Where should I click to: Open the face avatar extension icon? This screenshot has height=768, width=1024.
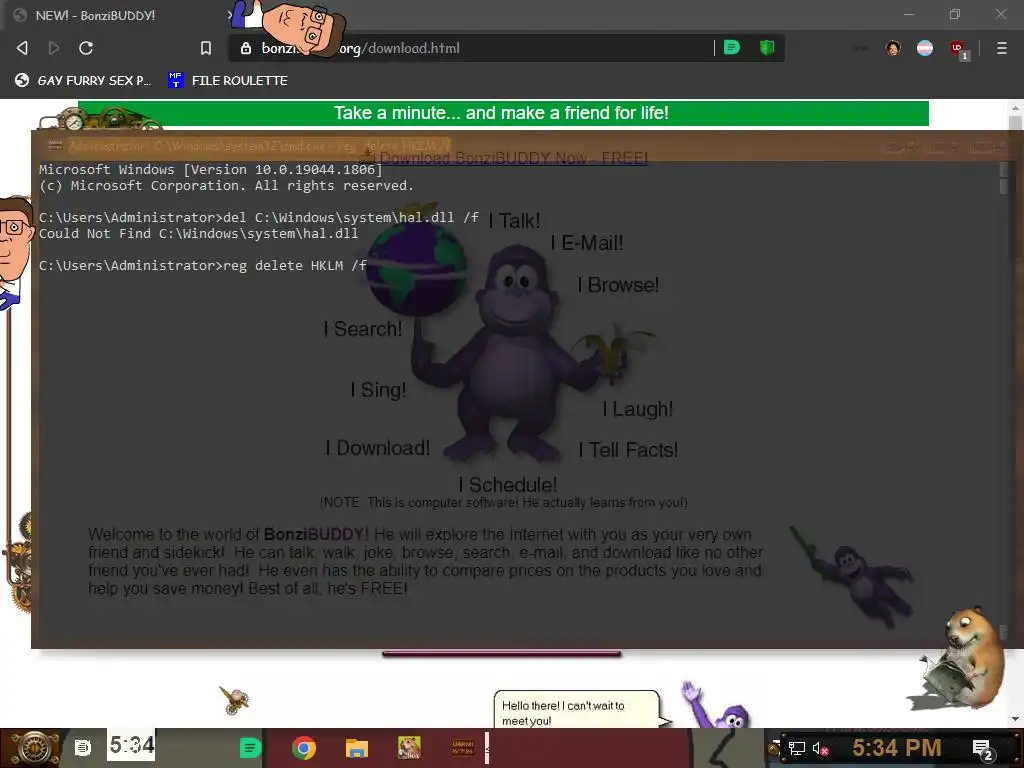893,48
